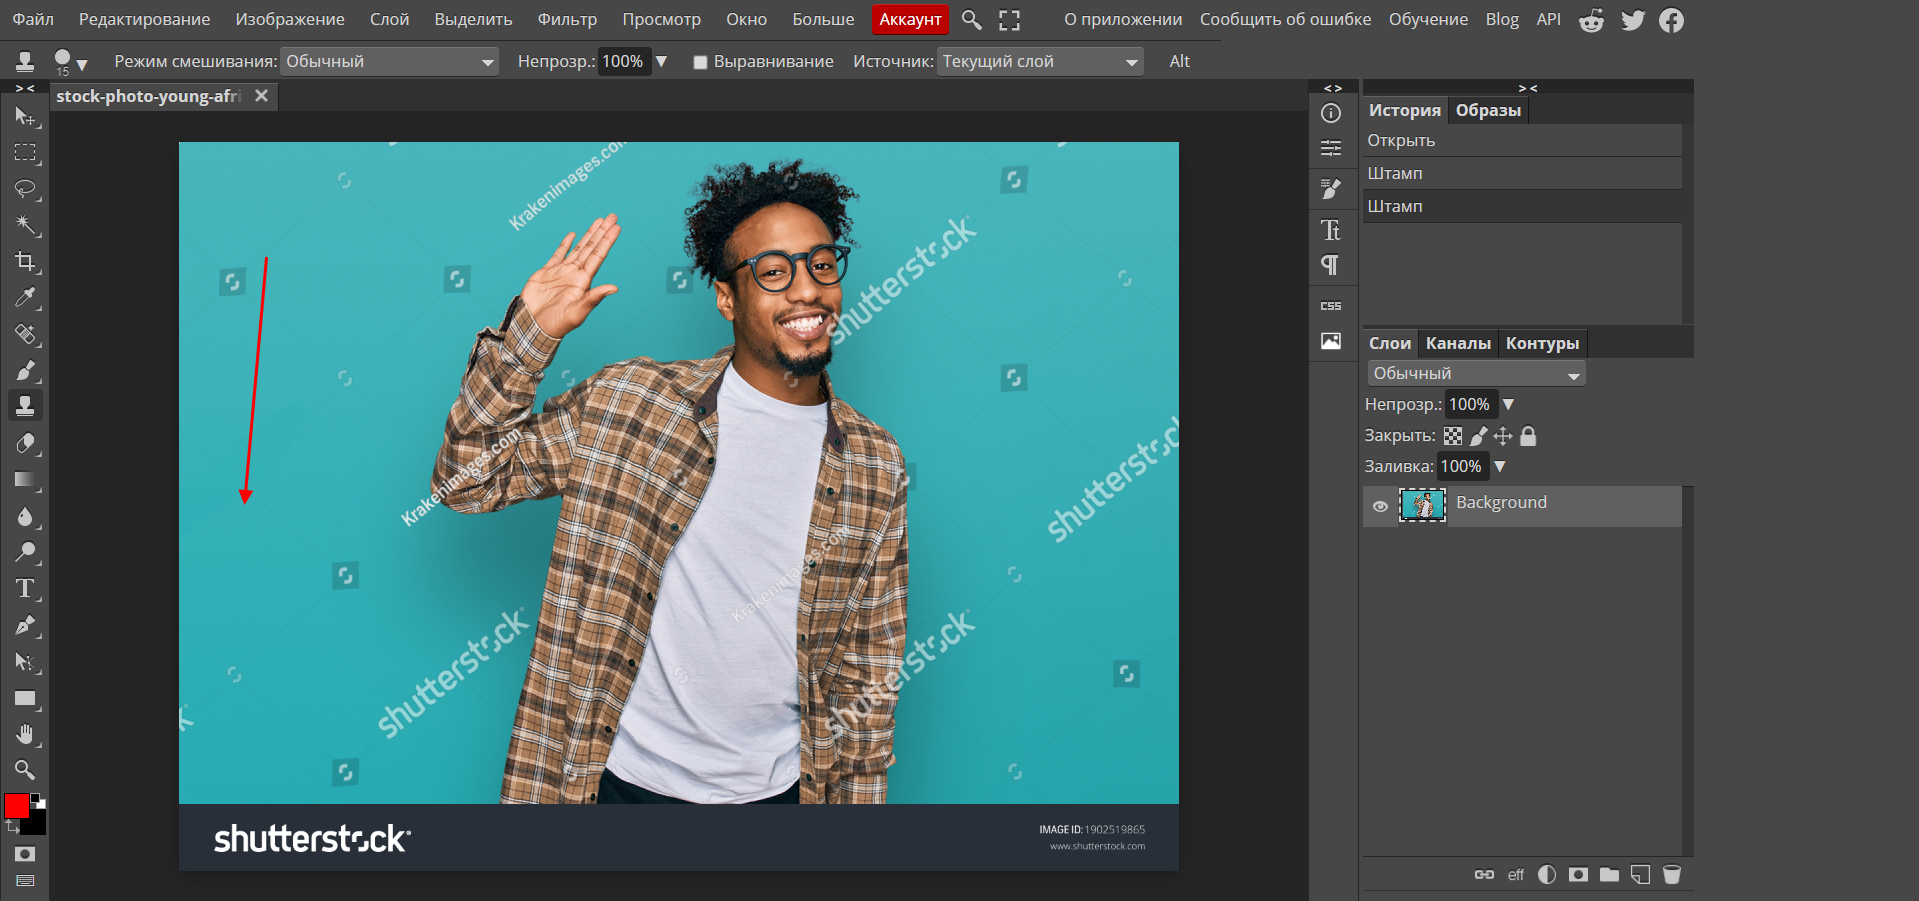
Task: Delete layer with the trash icon
Action: pyautogui.click(x=1671, y=875)
